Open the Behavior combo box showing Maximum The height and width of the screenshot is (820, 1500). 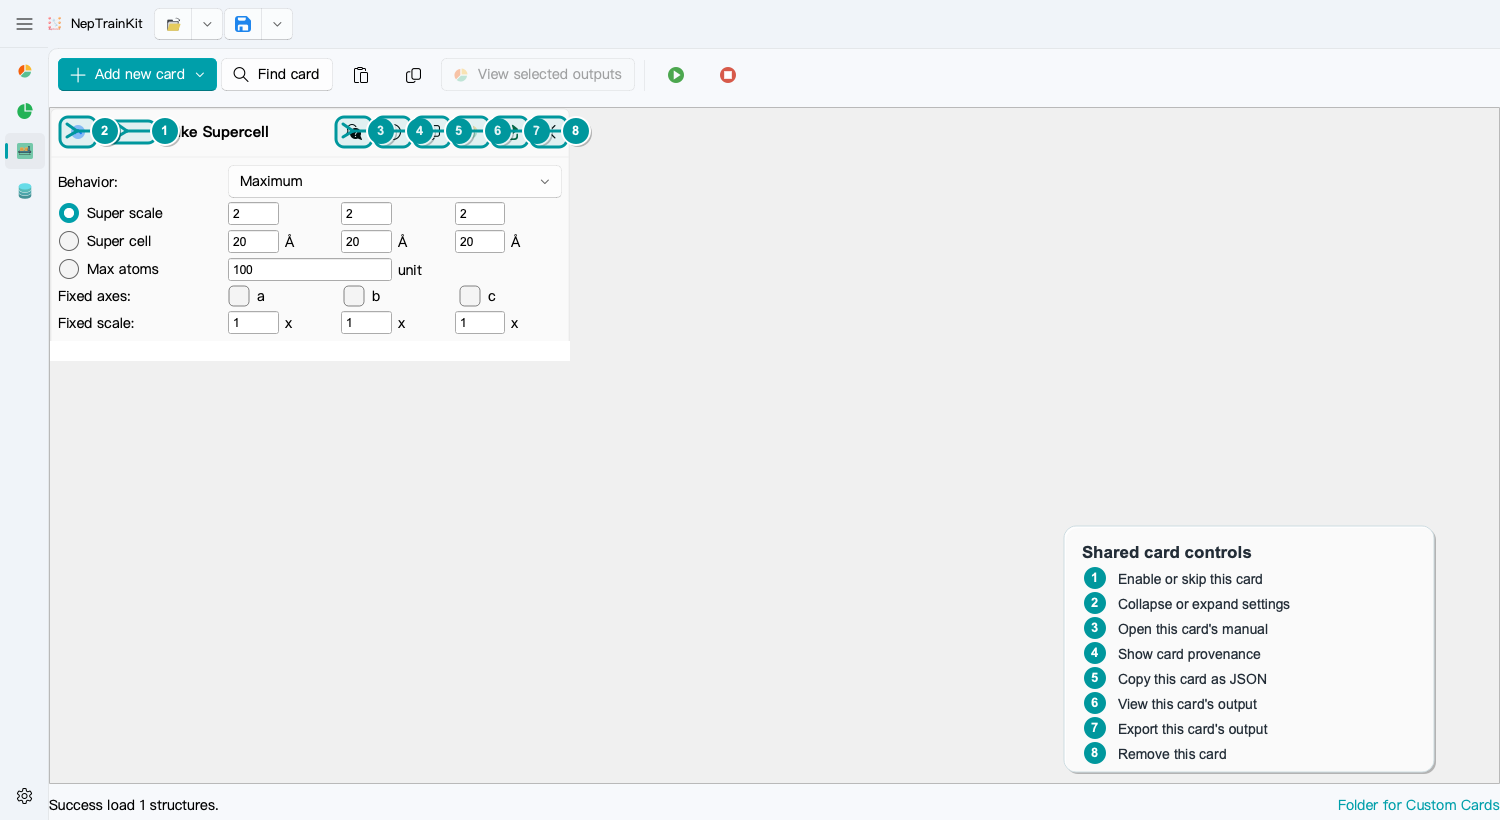395,181
